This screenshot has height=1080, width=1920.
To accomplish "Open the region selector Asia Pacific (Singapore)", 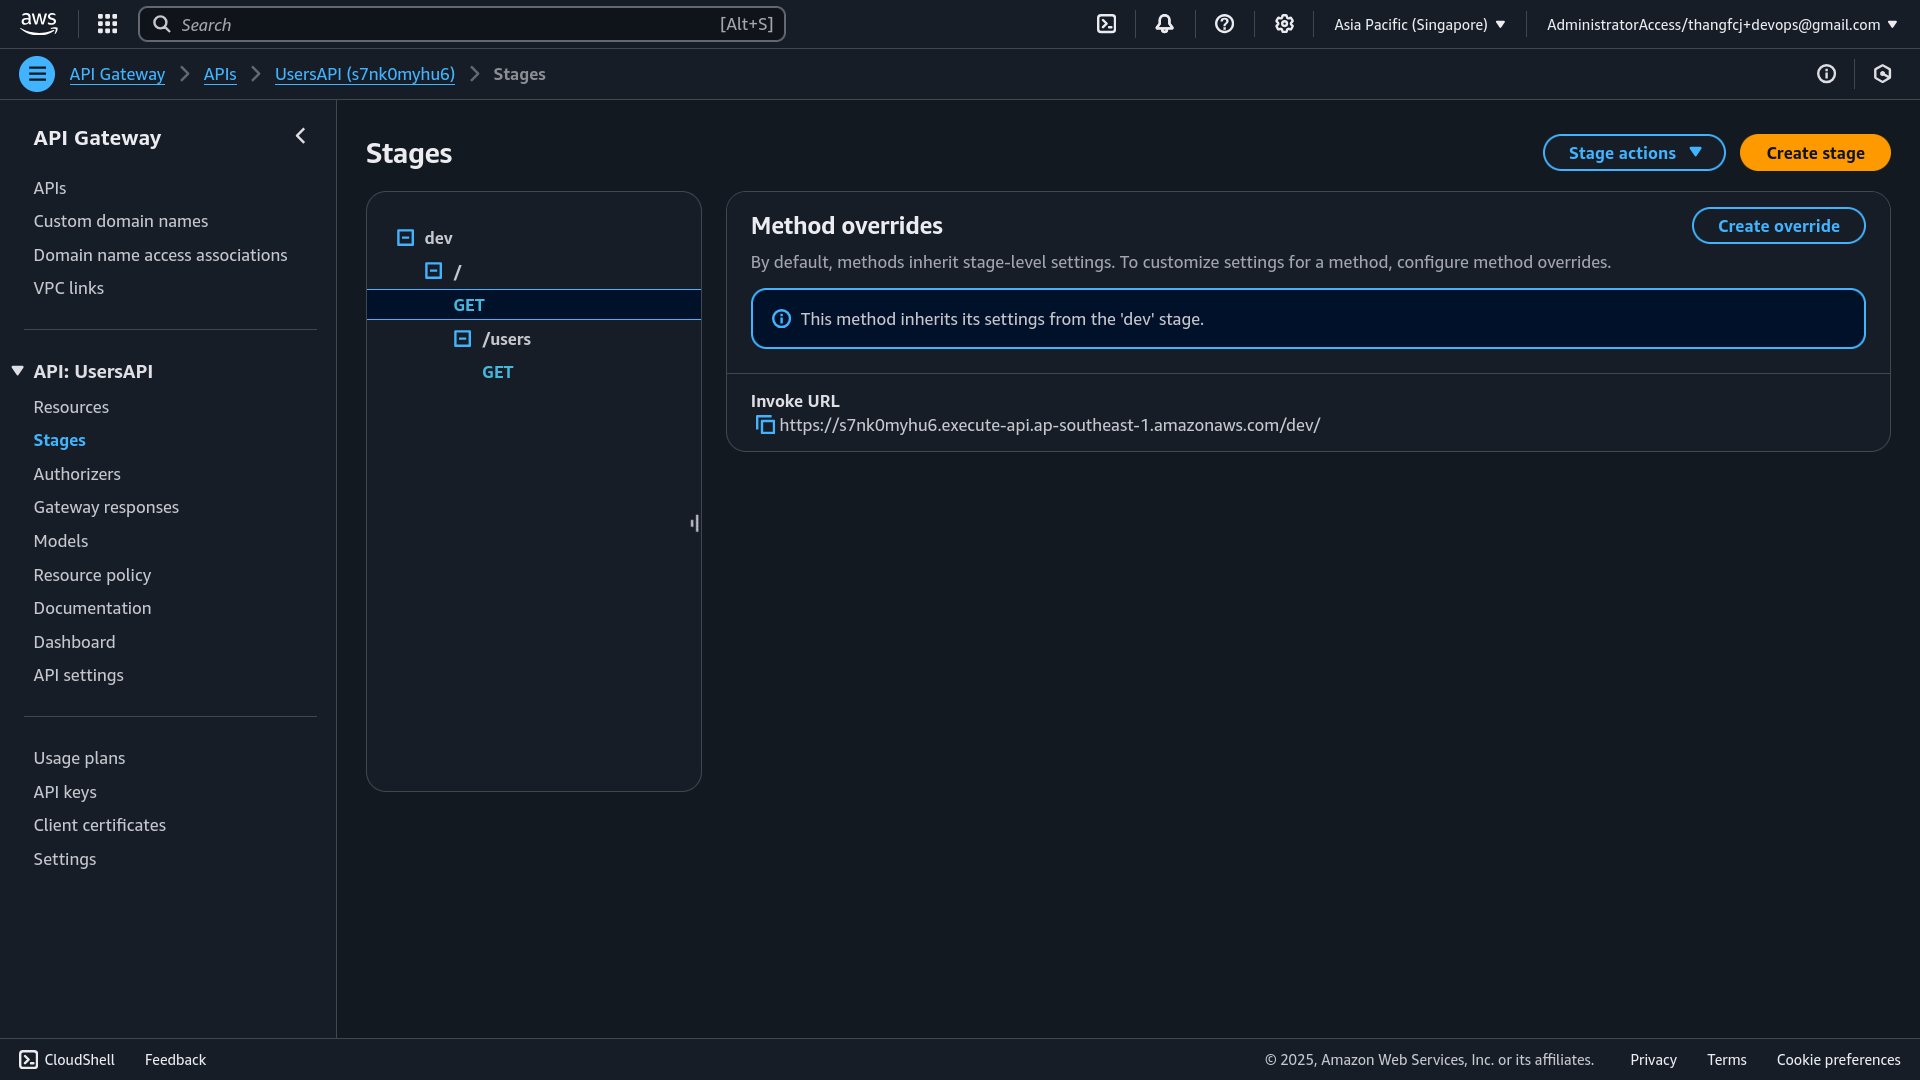I will click(x=1419, y=25).
